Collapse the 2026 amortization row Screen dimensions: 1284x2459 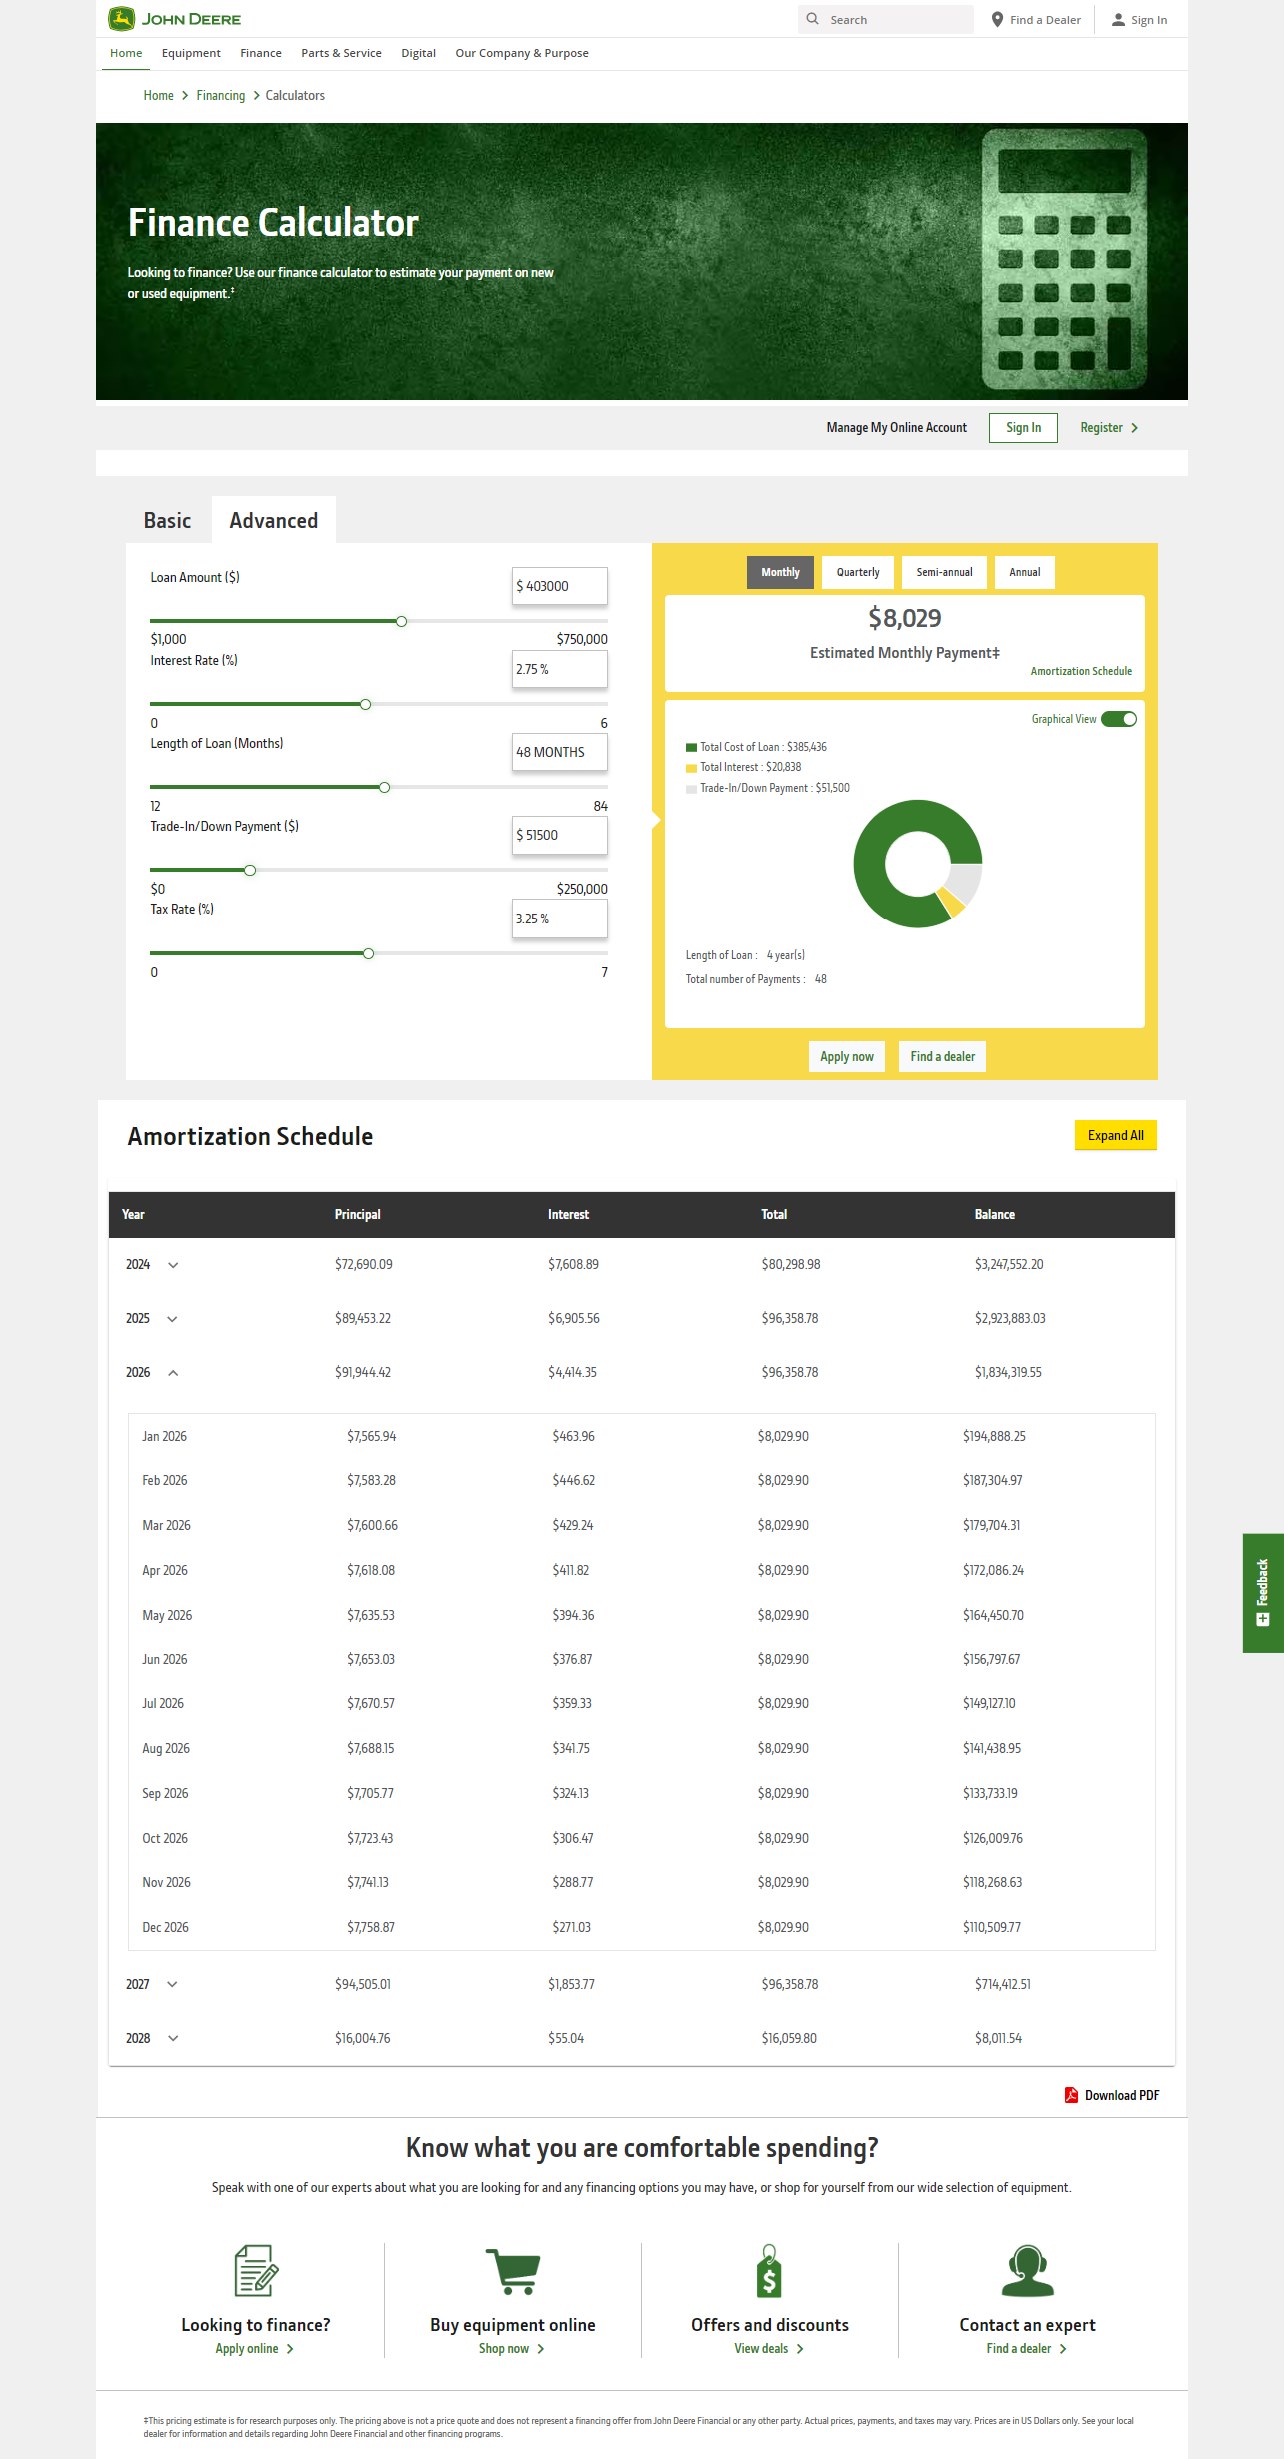[x=173, y=1373]
